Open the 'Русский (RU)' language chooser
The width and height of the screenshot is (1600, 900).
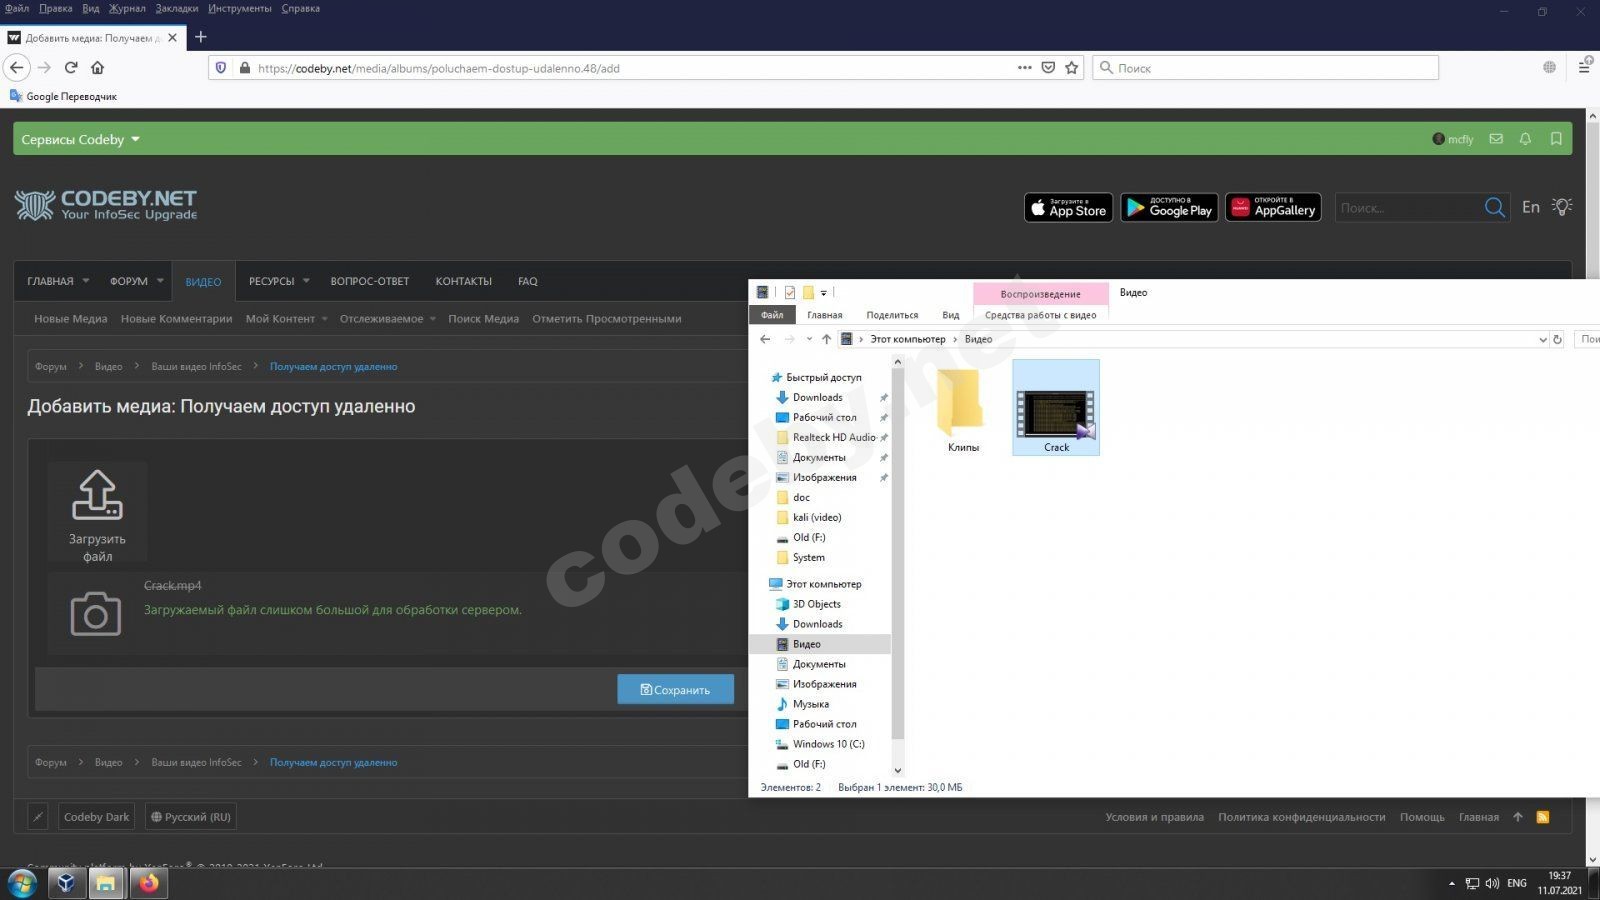pyautogui.click(x=191, y=817)
